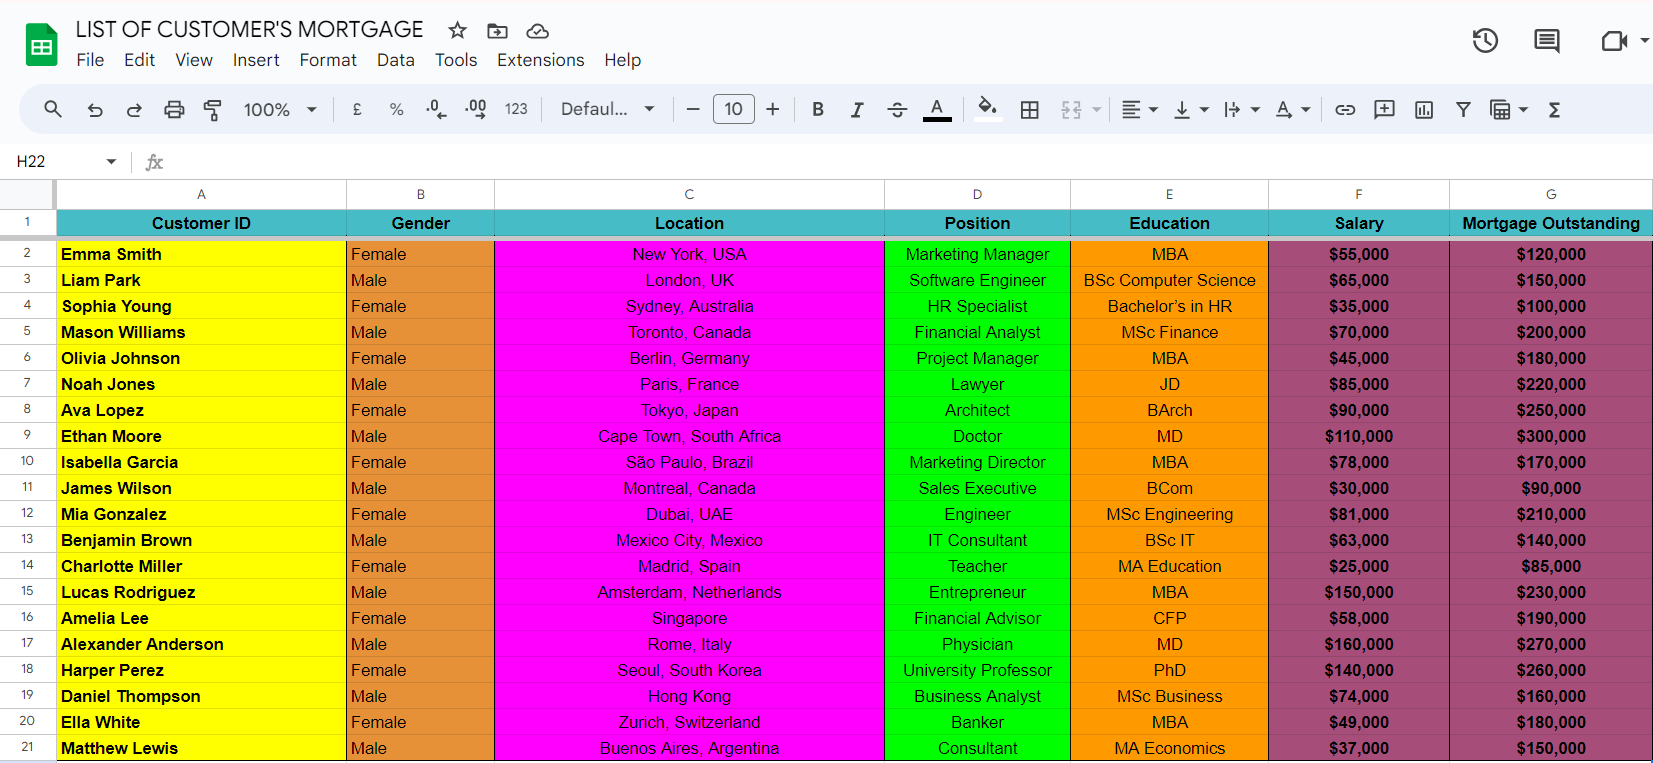Format as currency with pound icon
1653x763 pixels.
click(357, 110)
